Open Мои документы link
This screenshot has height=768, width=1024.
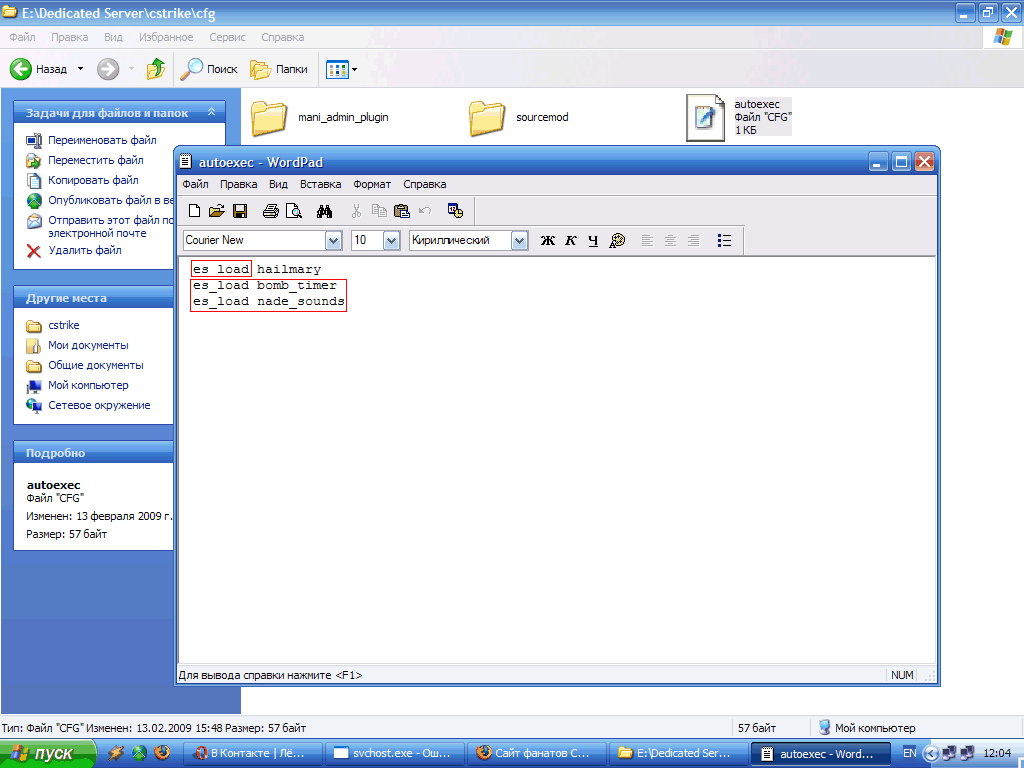tap(88, 345)
